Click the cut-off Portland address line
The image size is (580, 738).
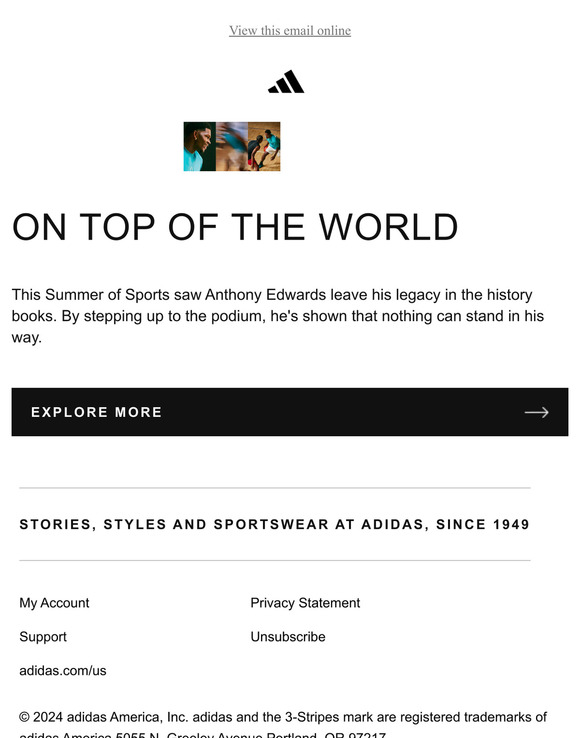click(x=202, y=734)
